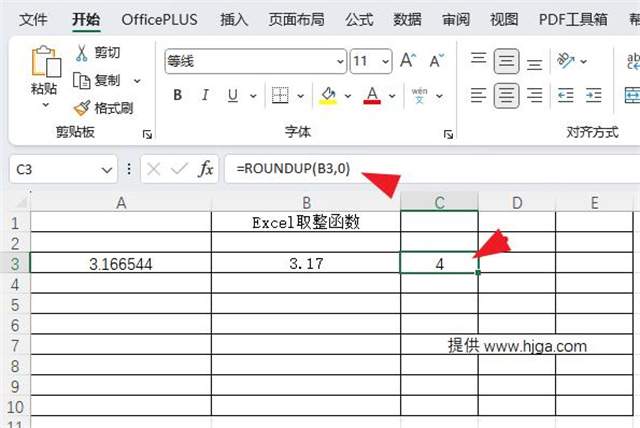This screenshot has width=640, height=428.
Task: Align text left
Action: click(478, 95)
